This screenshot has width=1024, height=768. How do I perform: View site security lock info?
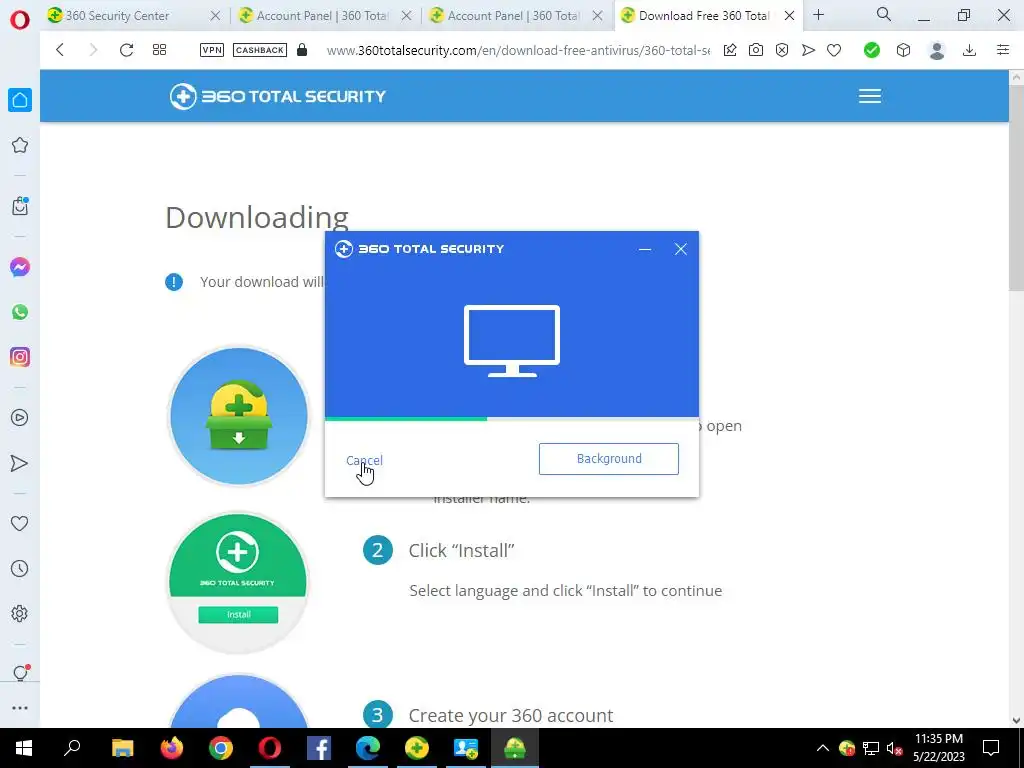pos(302,50)
